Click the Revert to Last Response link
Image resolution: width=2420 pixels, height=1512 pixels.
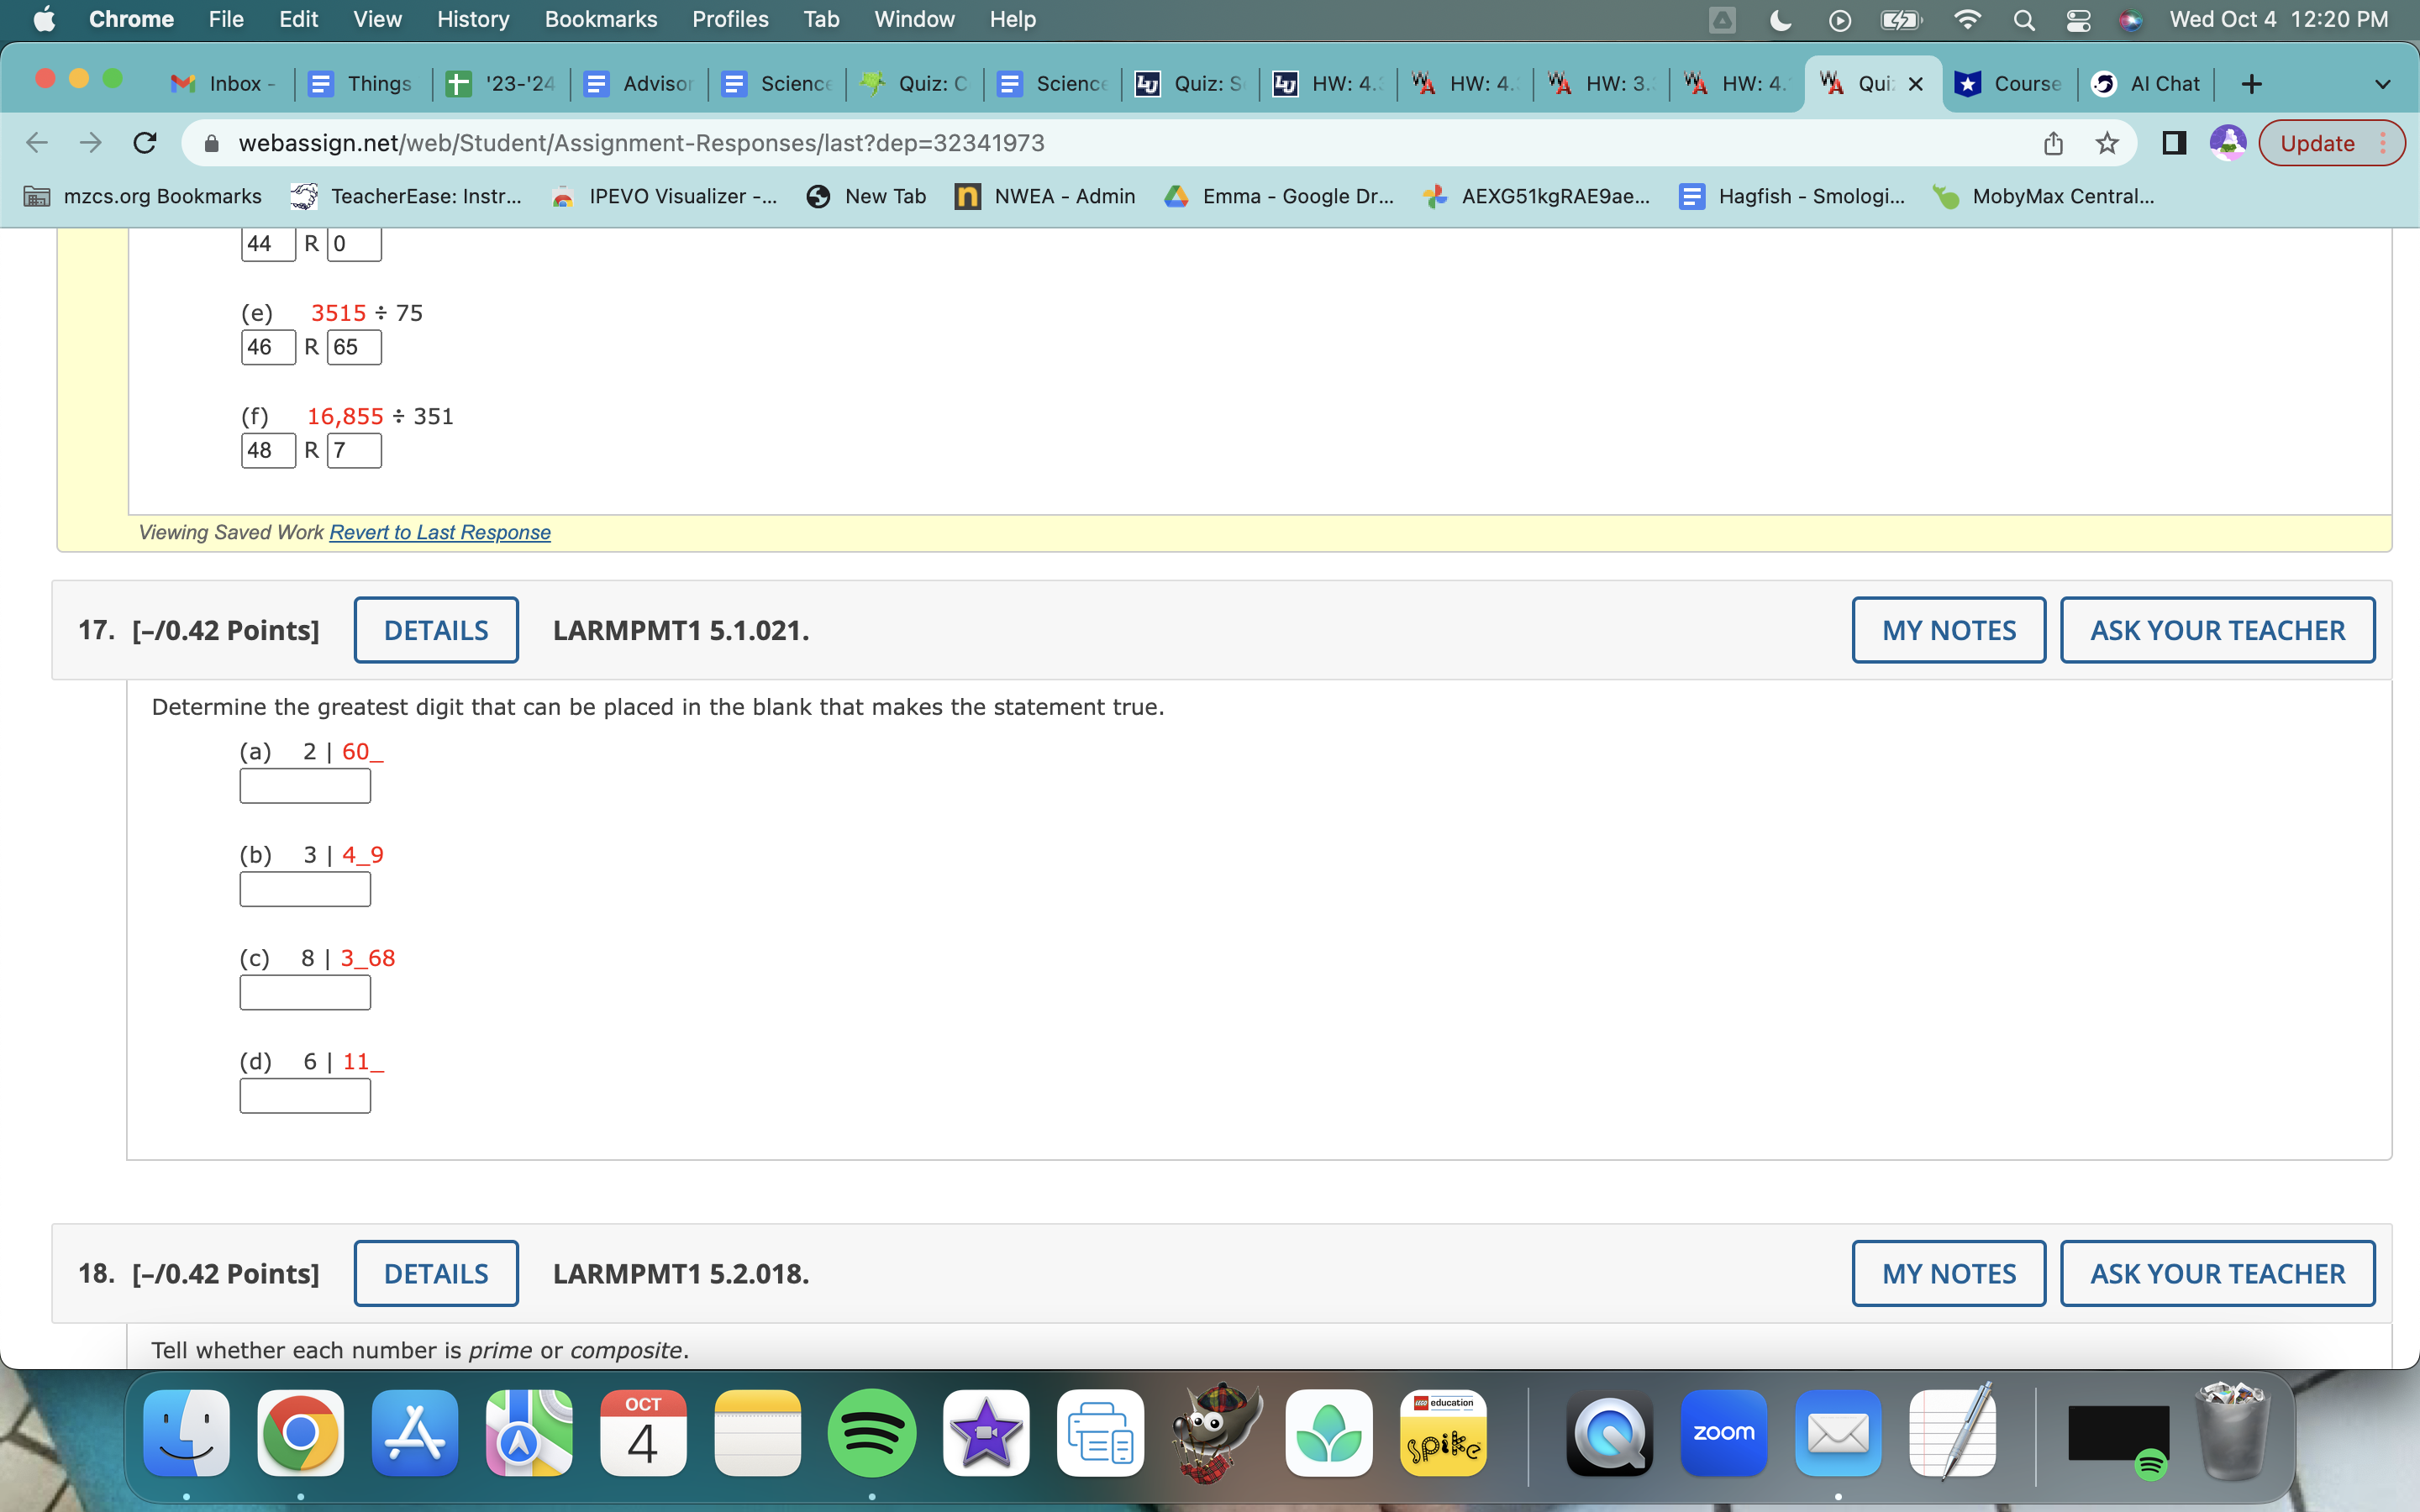[x=440, y=532]
